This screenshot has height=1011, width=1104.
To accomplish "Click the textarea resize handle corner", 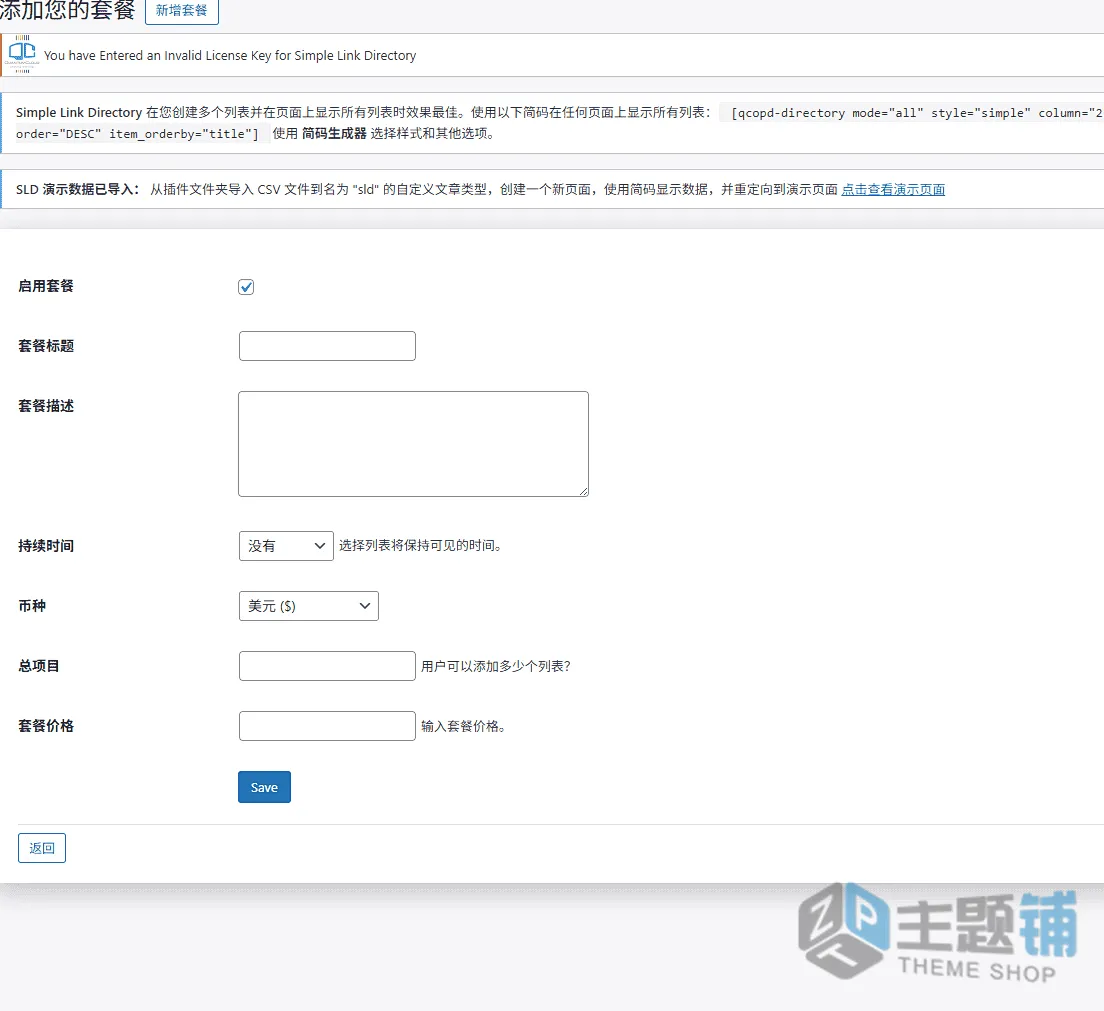I will tap(584, 491).
